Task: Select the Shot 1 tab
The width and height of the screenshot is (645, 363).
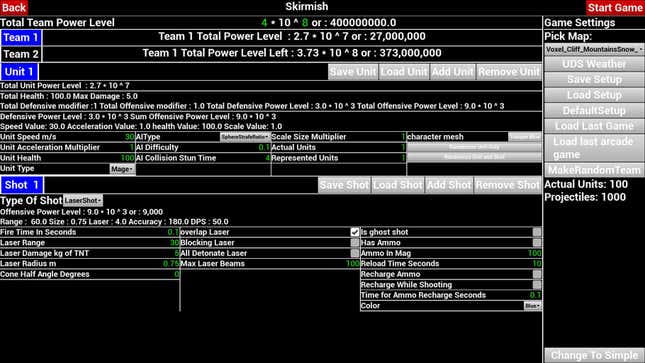Action: (22, 185)
